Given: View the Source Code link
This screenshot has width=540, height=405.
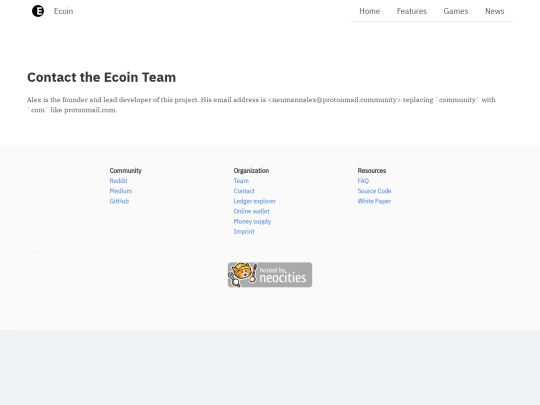Looking at the screenshot, I should [x=374, y=191].
